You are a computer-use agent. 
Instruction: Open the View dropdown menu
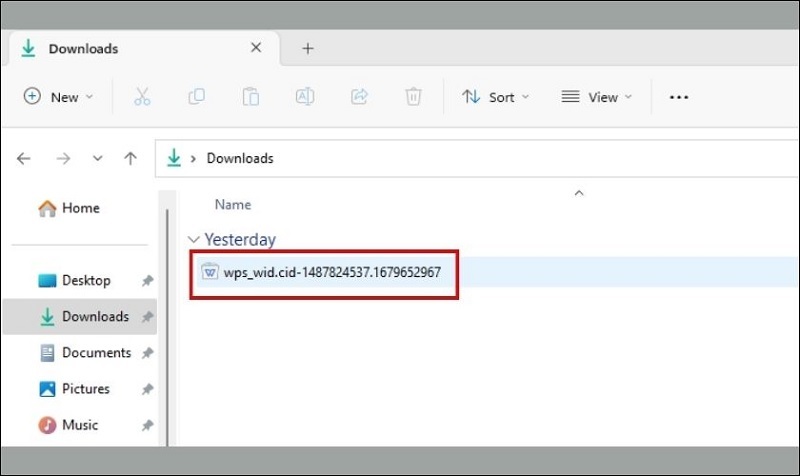pos(597,97)
